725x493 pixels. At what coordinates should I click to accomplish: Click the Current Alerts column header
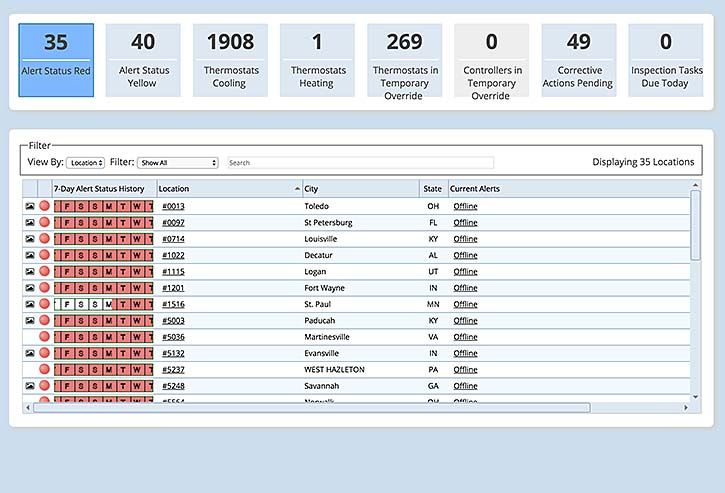569,189
